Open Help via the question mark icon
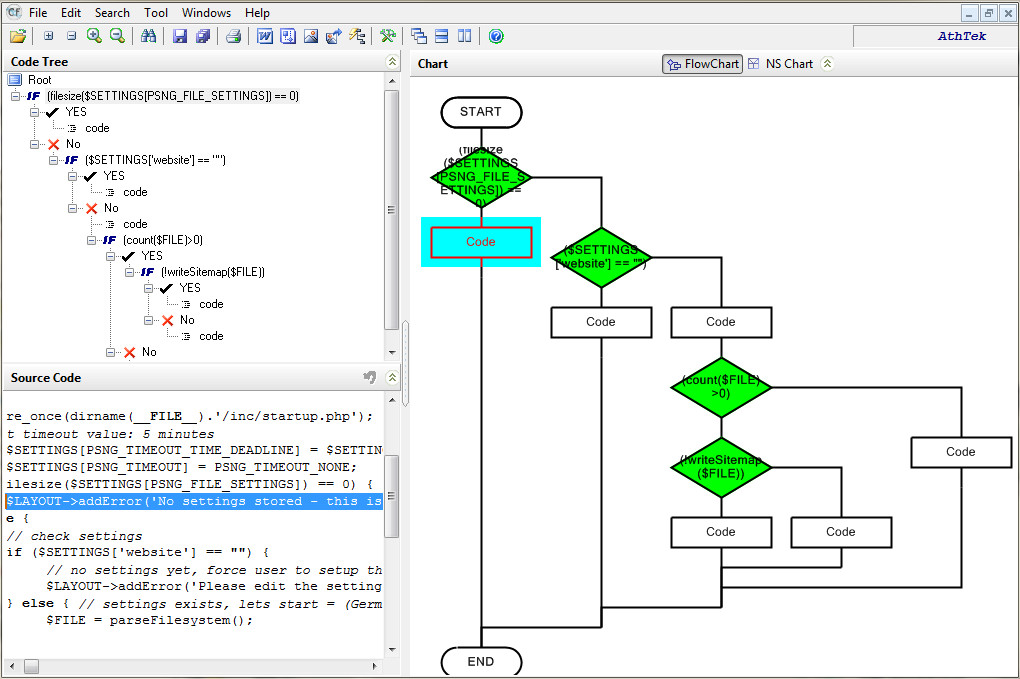The image size is (1020, 679). 495,35
